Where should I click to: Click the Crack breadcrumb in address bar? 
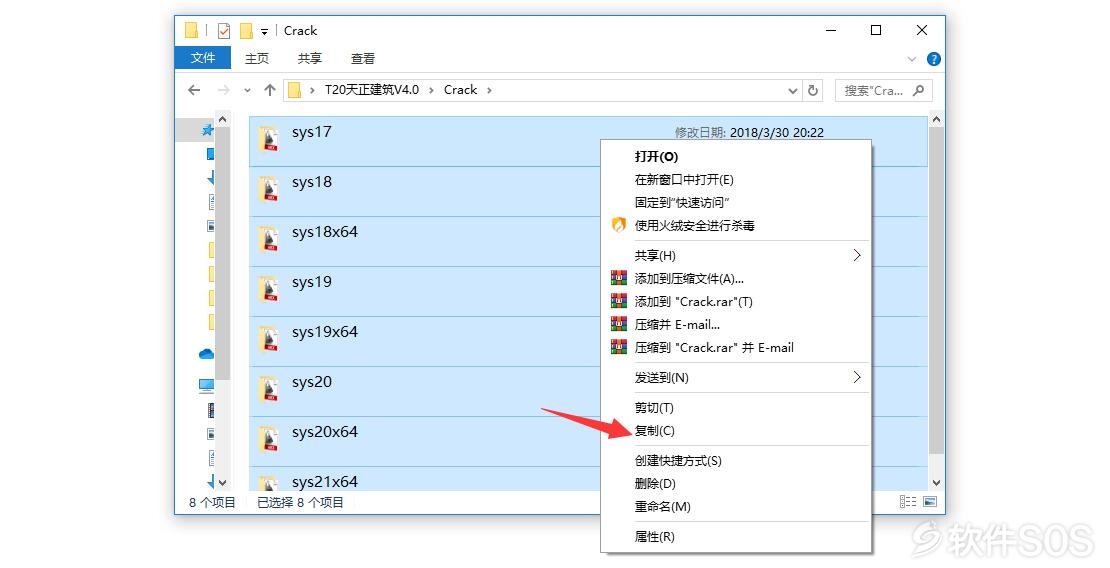coord(460,90)
